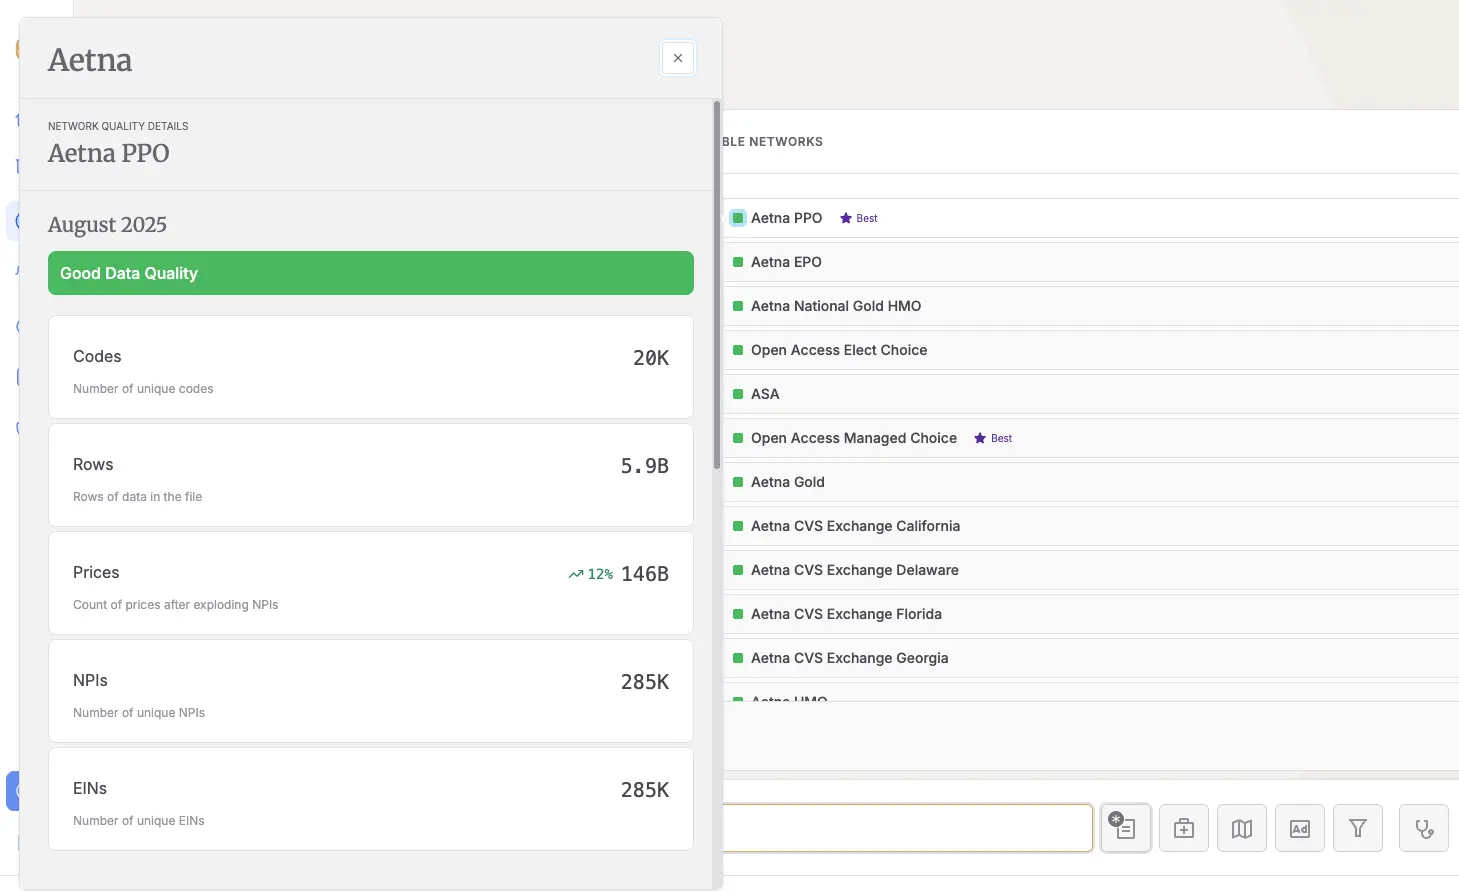1459x891 pixels.
Task: Close the Aetna details panel
Action: 678,58
